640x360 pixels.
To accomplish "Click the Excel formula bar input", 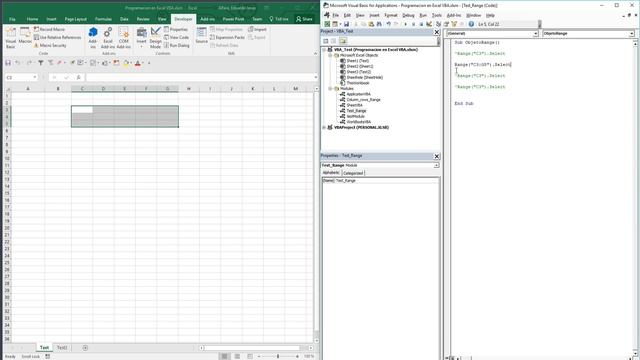I will click(x=200, y=77).
